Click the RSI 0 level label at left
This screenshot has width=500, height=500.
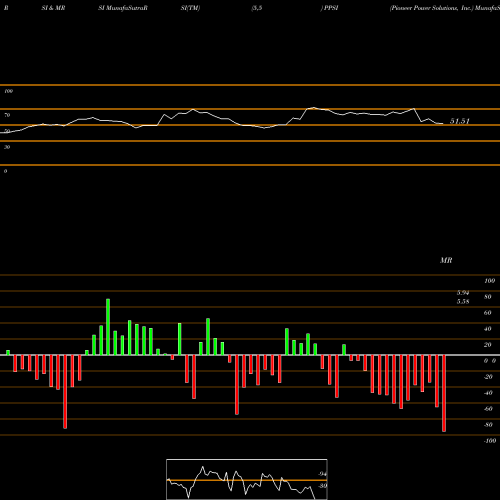coord(5,171)
